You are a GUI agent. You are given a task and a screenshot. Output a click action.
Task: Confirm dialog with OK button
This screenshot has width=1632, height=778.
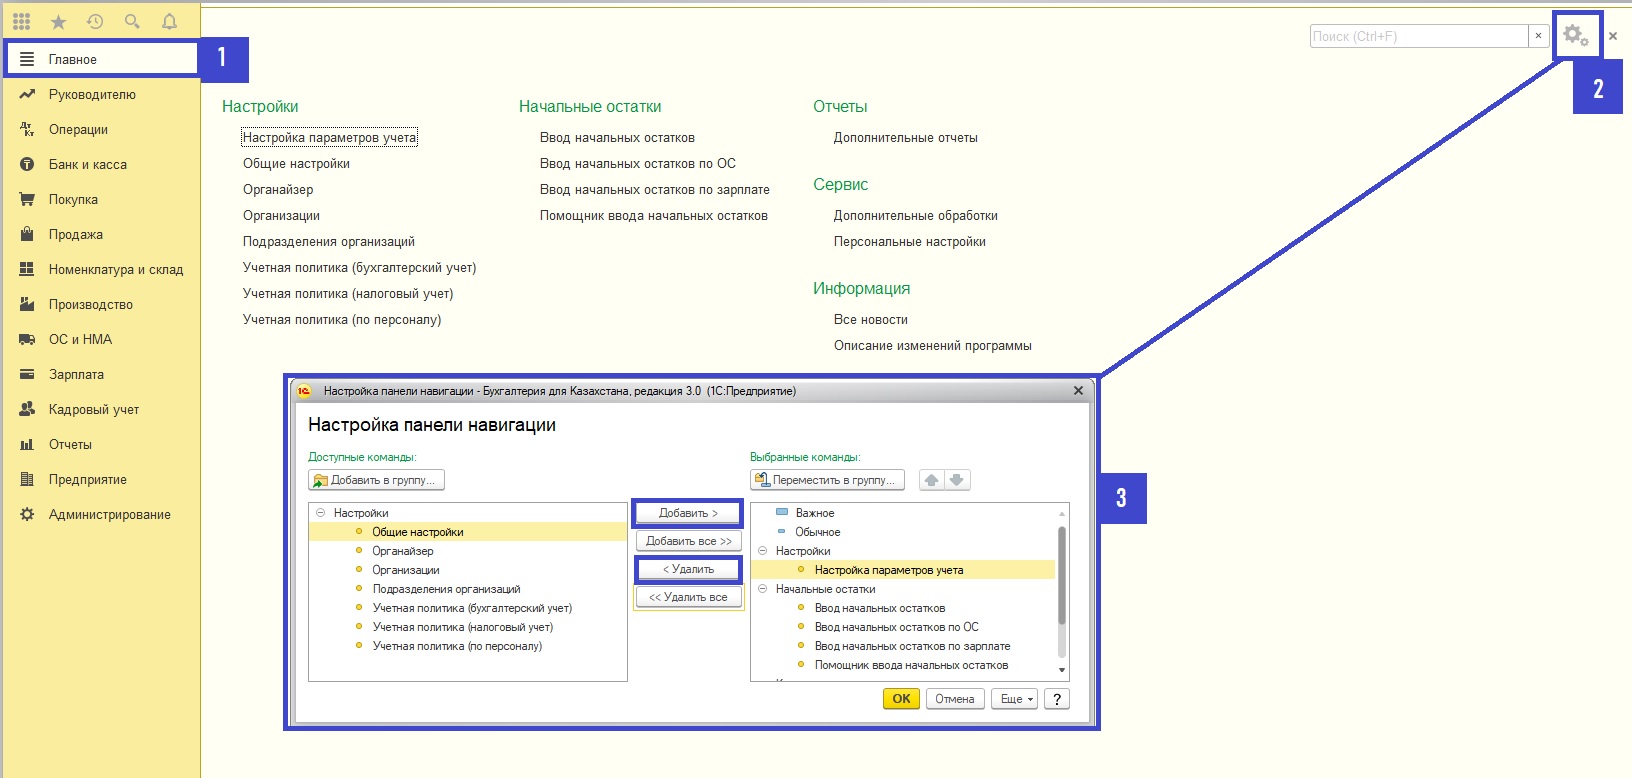click(x=901, y=699)
